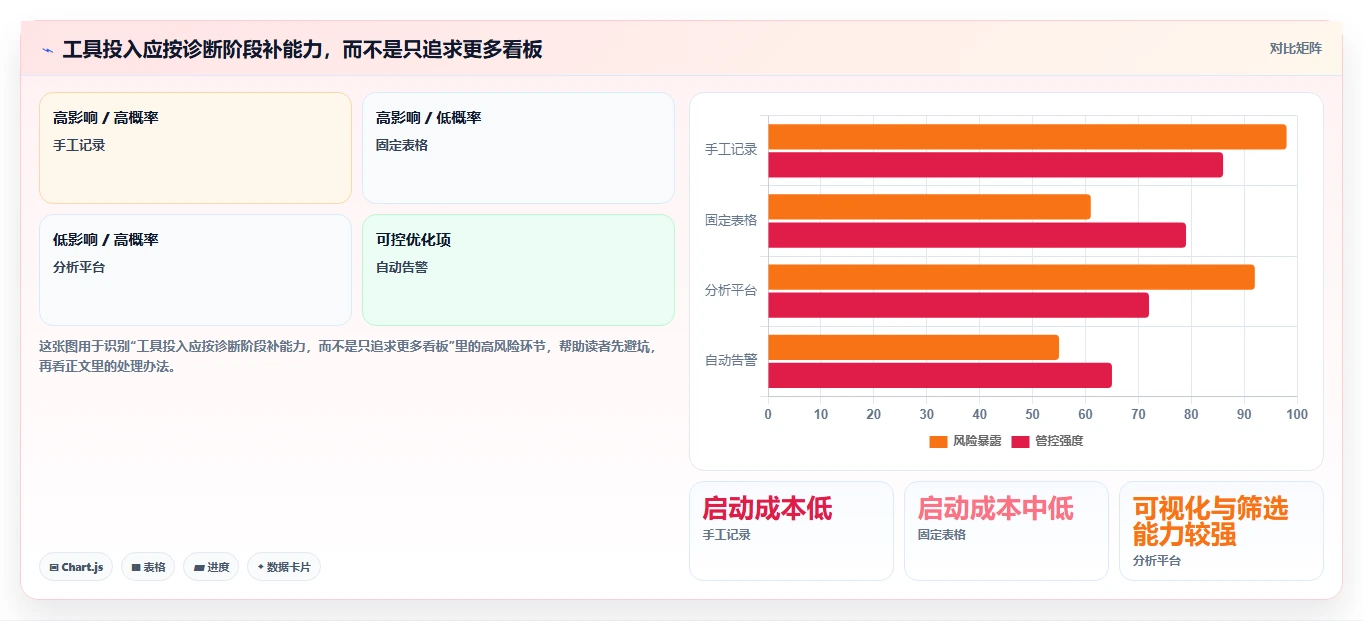Click the description paragraph starting 这张图用于识别
Viewport: 1363px width, 621px height.
coord(349,356)
